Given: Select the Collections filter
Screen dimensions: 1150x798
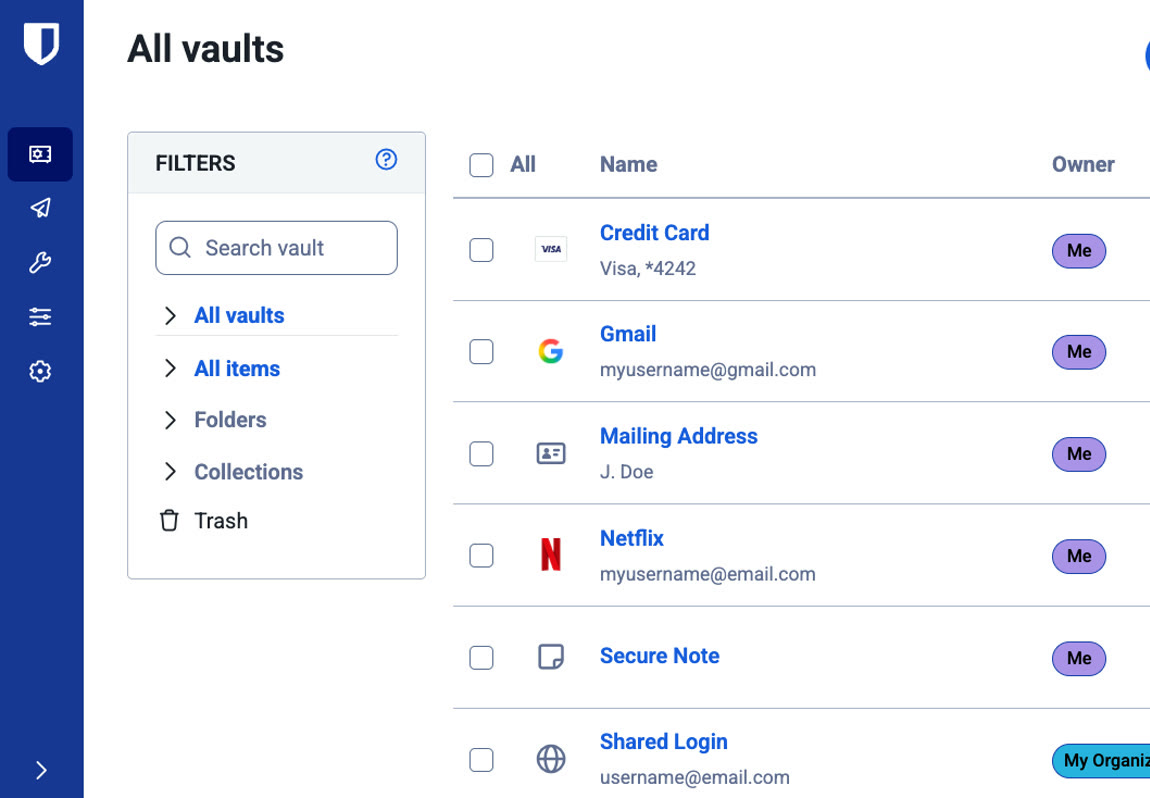Looking at the screenshot, I should point(249,472).
